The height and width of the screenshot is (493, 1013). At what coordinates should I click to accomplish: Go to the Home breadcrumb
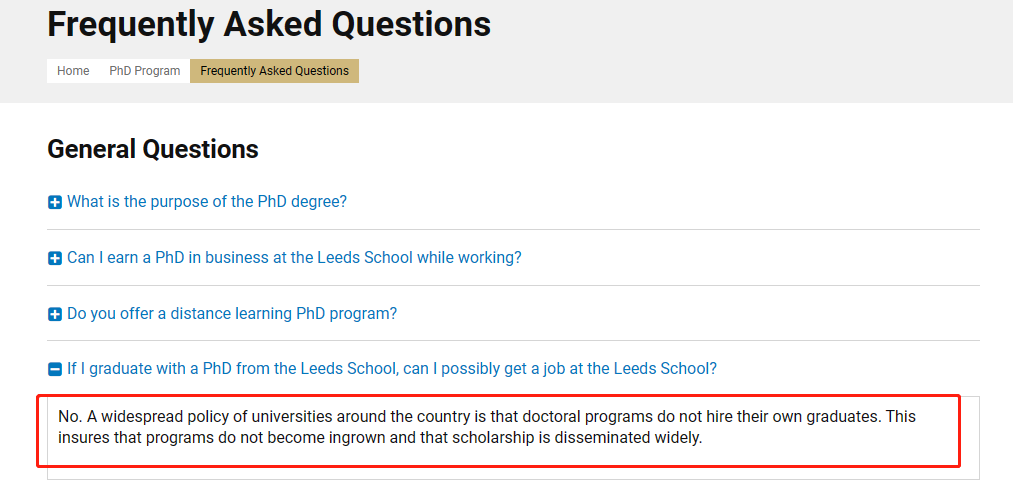point(73,71)
